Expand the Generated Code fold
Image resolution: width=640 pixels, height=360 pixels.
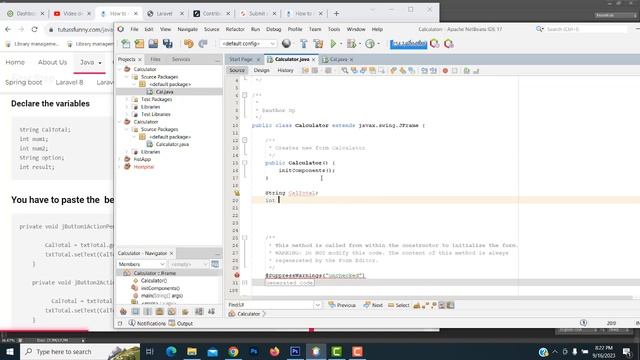pyautogui.click(x=245, y=282)
